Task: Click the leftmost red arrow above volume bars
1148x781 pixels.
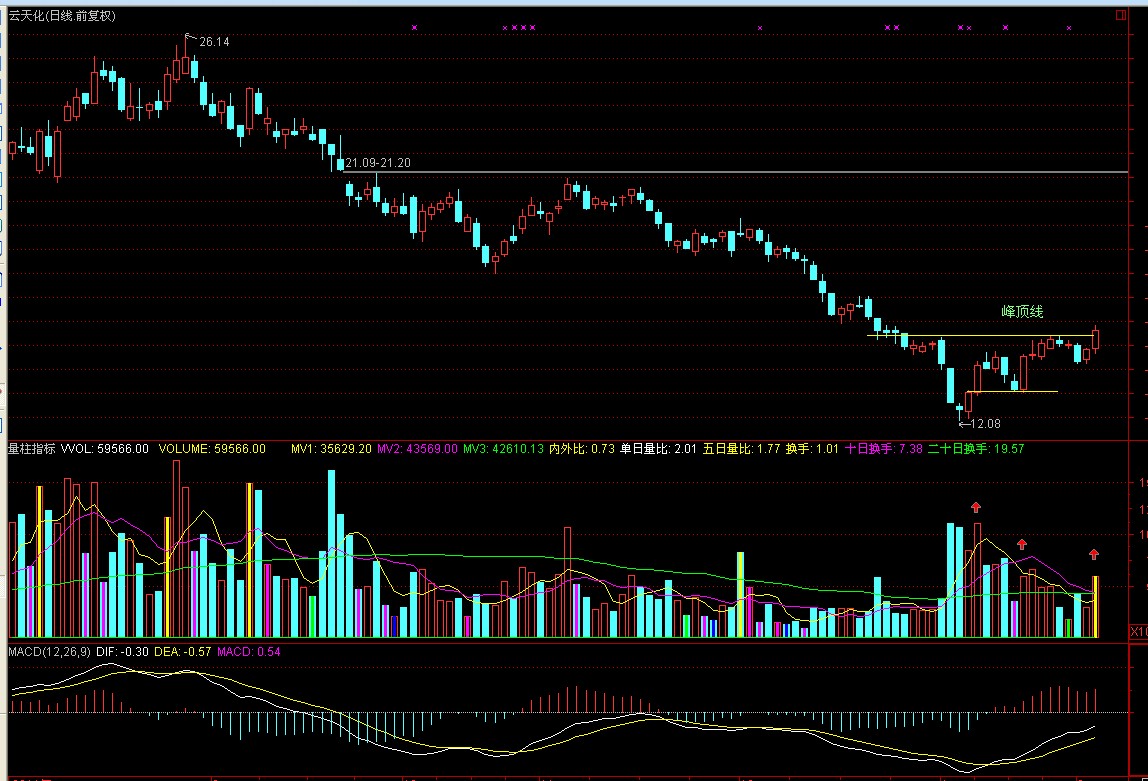Action: pyautogui.click(x=976, y=507)
